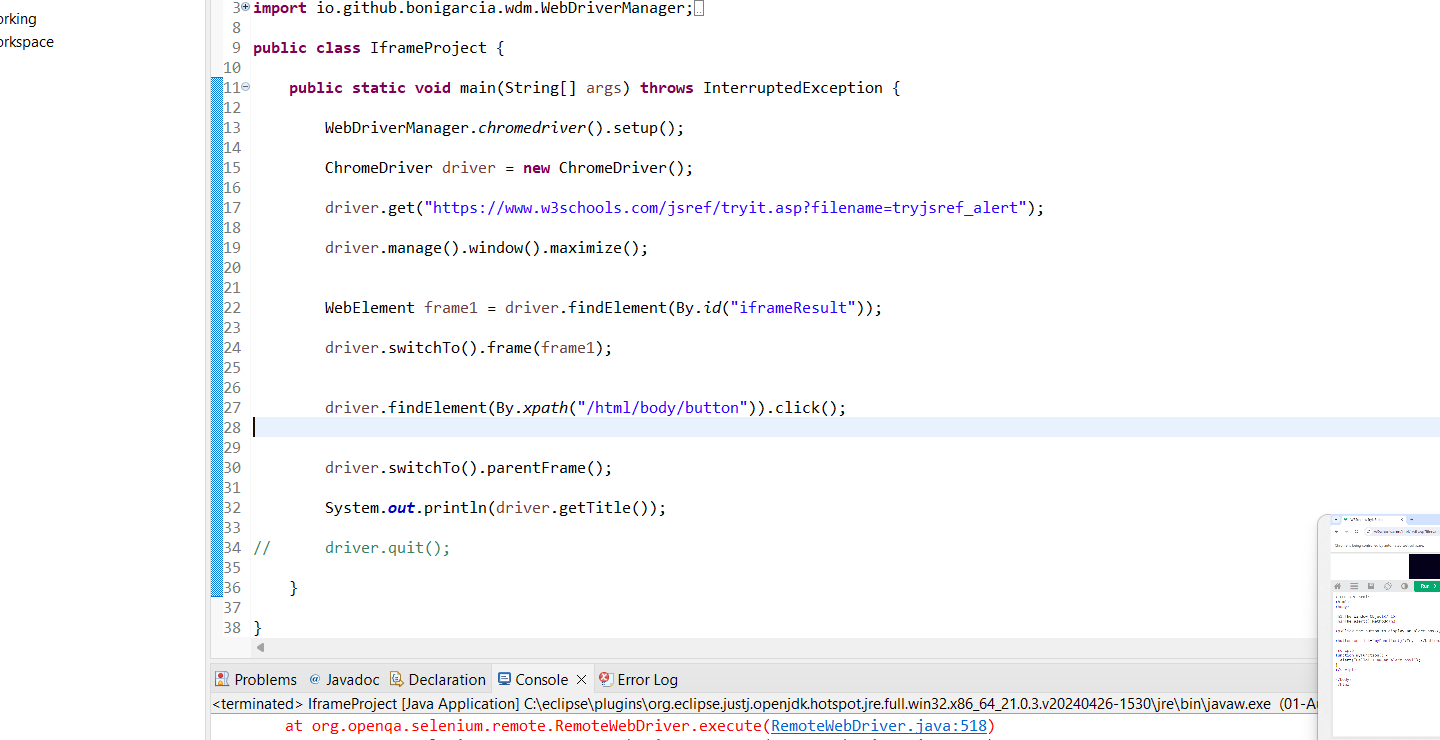Expand the folded import statements
Viewport: 1440px width, 740px height.
(246, 7)
